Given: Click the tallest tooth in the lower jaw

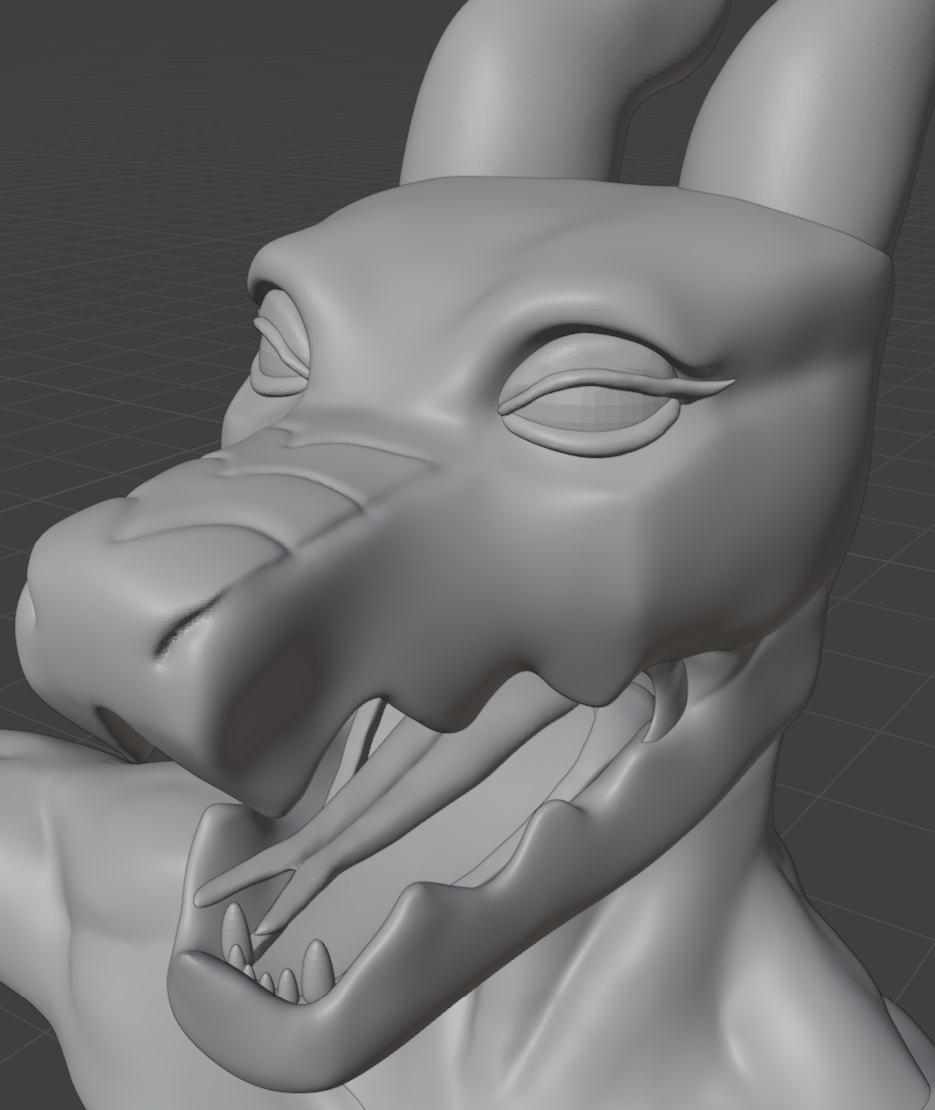Looking at the screenshot, I should 317,966.
